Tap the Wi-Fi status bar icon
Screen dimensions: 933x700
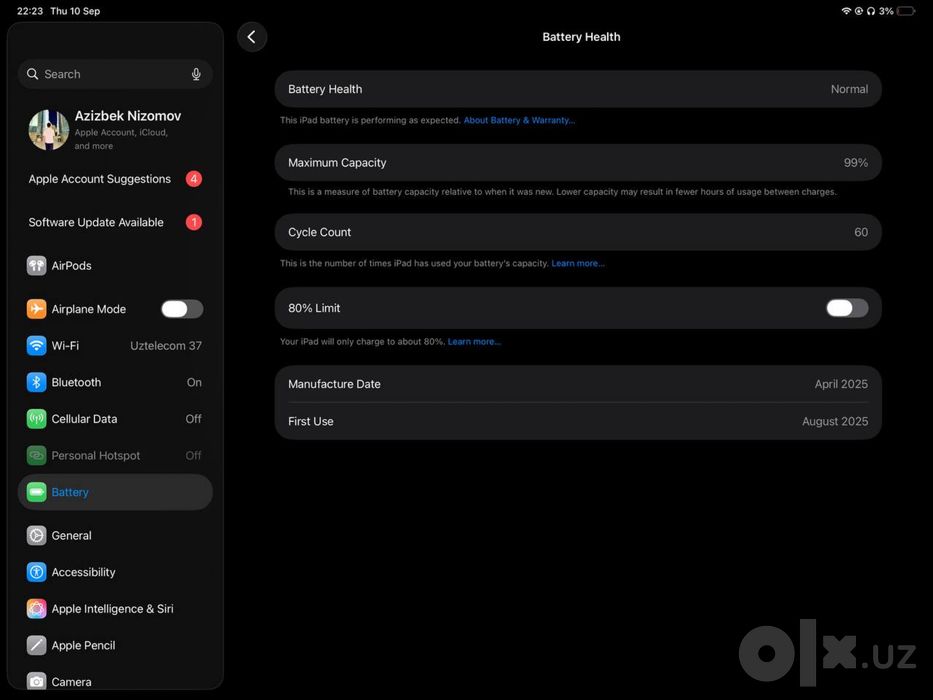point(846,11)
